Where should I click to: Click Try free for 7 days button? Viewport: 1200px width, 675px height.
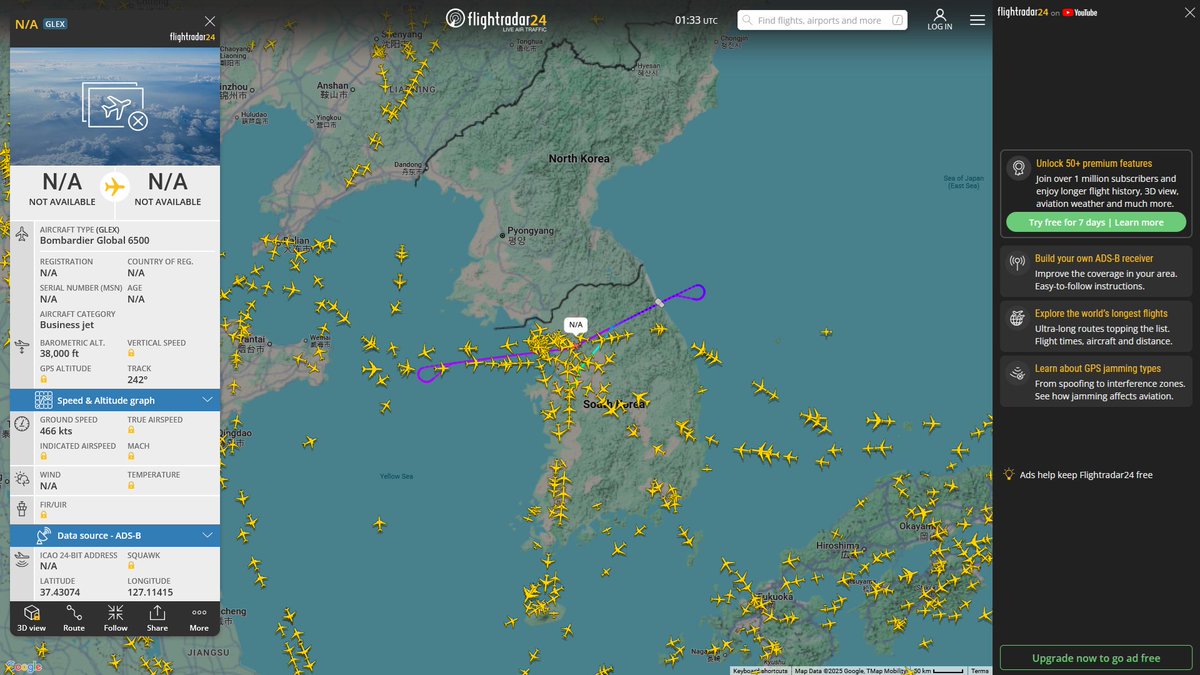point(1096,222)
